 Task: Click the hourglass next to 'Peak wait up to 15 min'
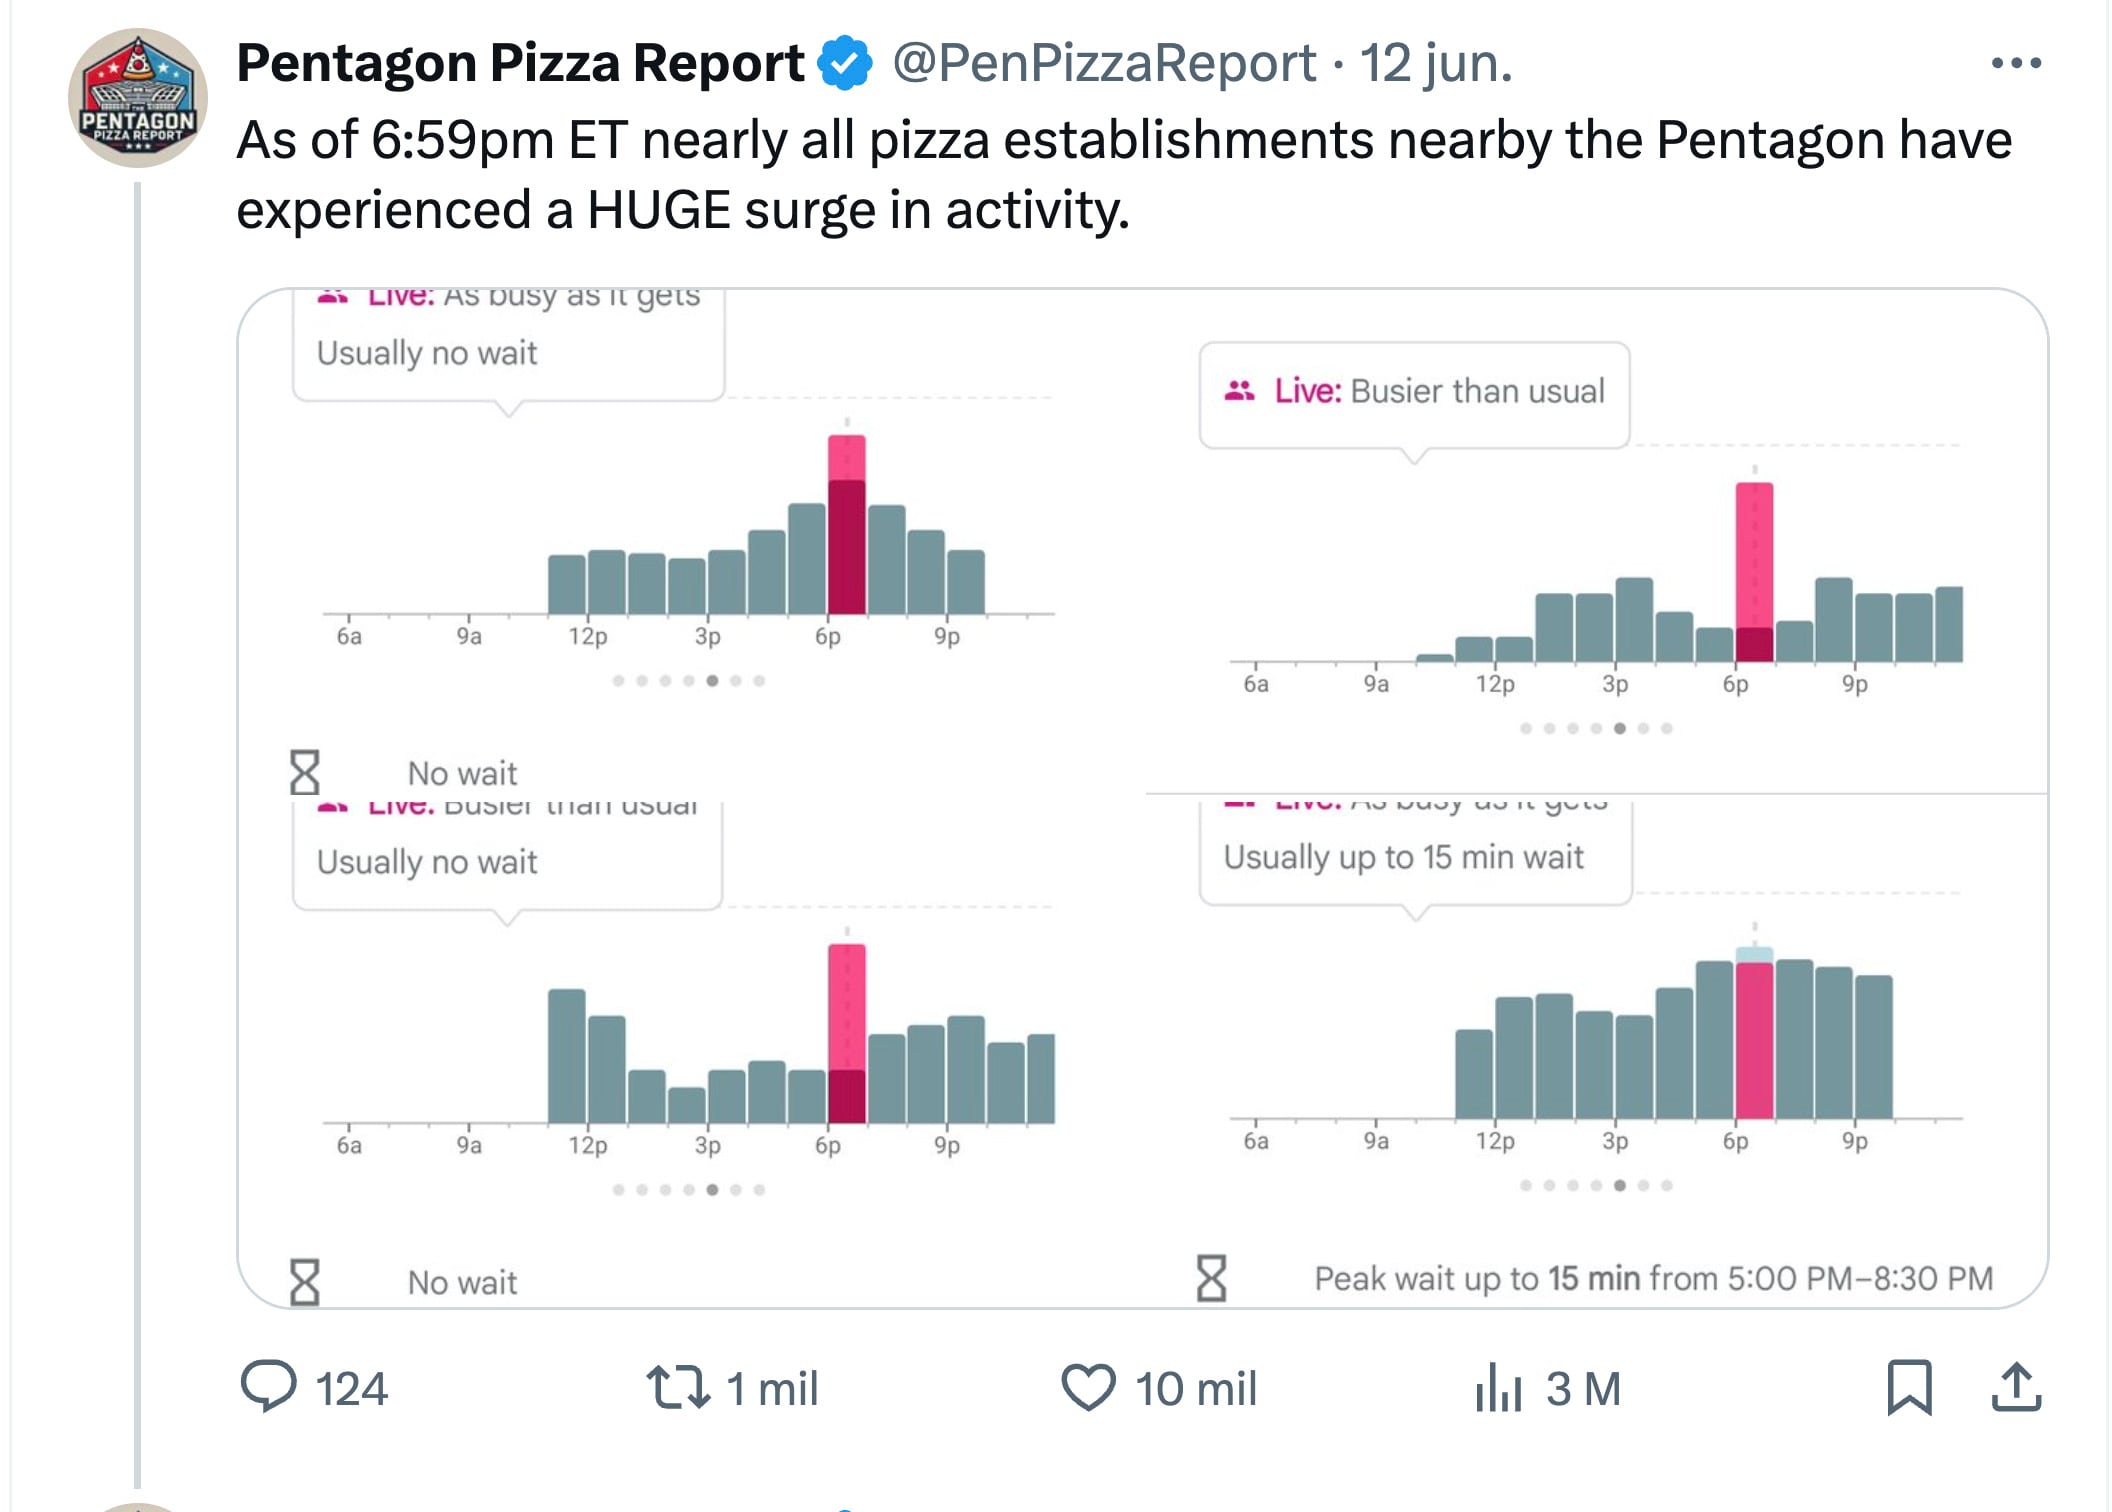(x=1213, y=1278)
